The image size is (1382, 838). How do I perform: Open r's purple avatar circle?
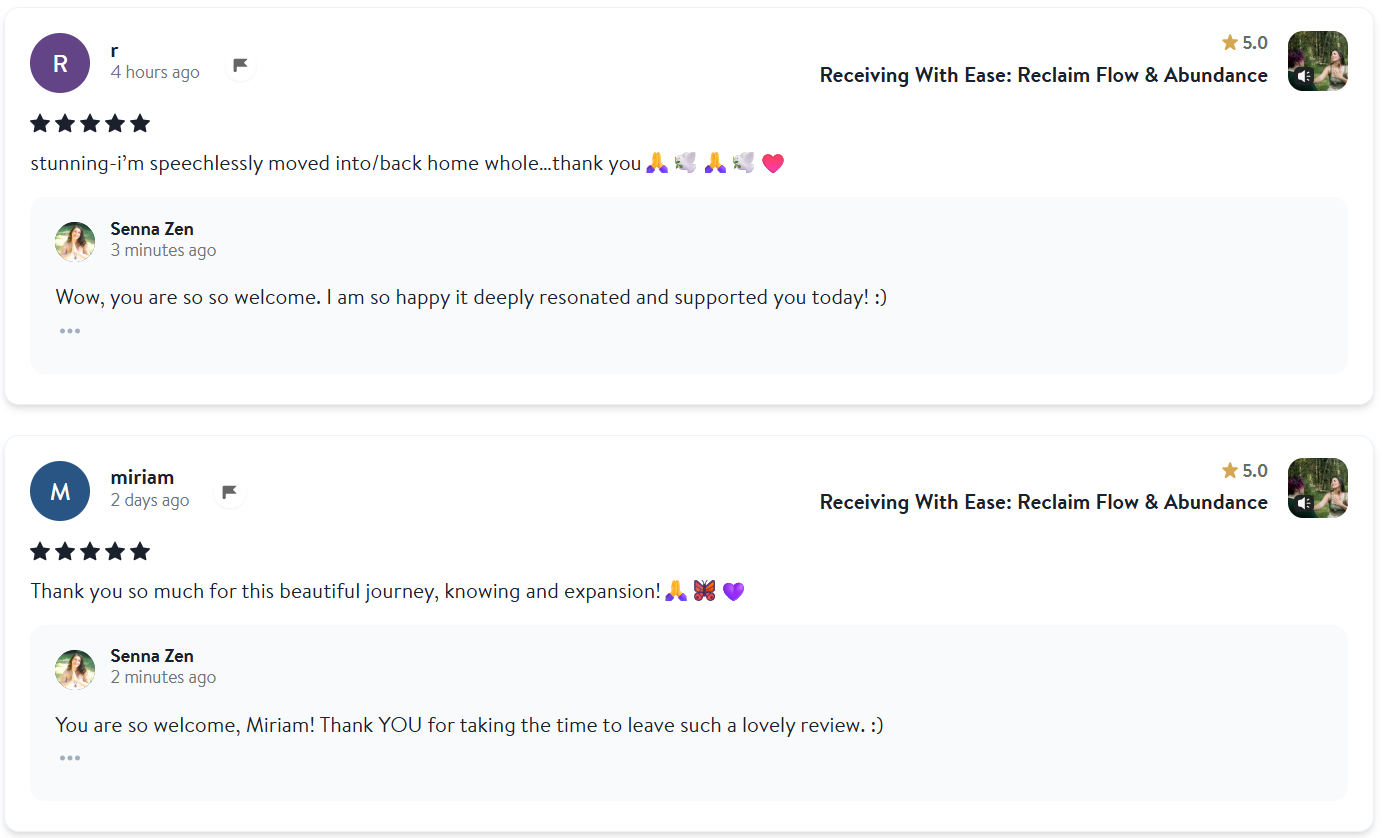coord(60,63)
